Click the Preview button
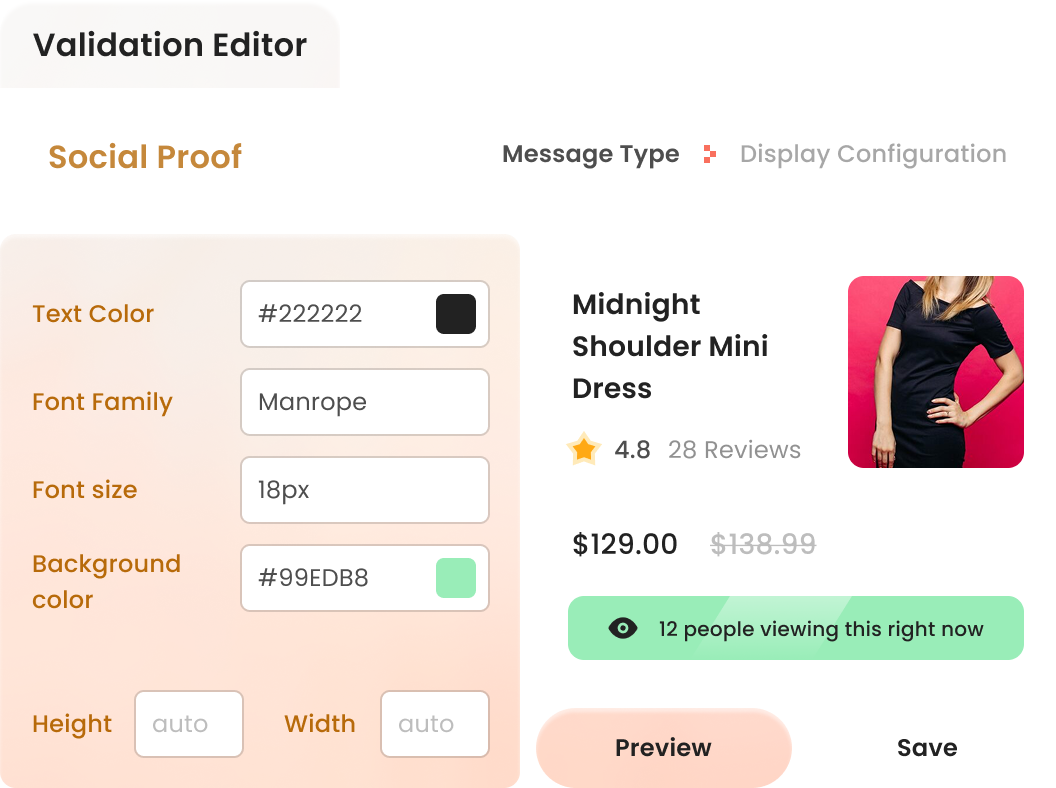This screenshot has width=1056, height=788. click(663, 748)
